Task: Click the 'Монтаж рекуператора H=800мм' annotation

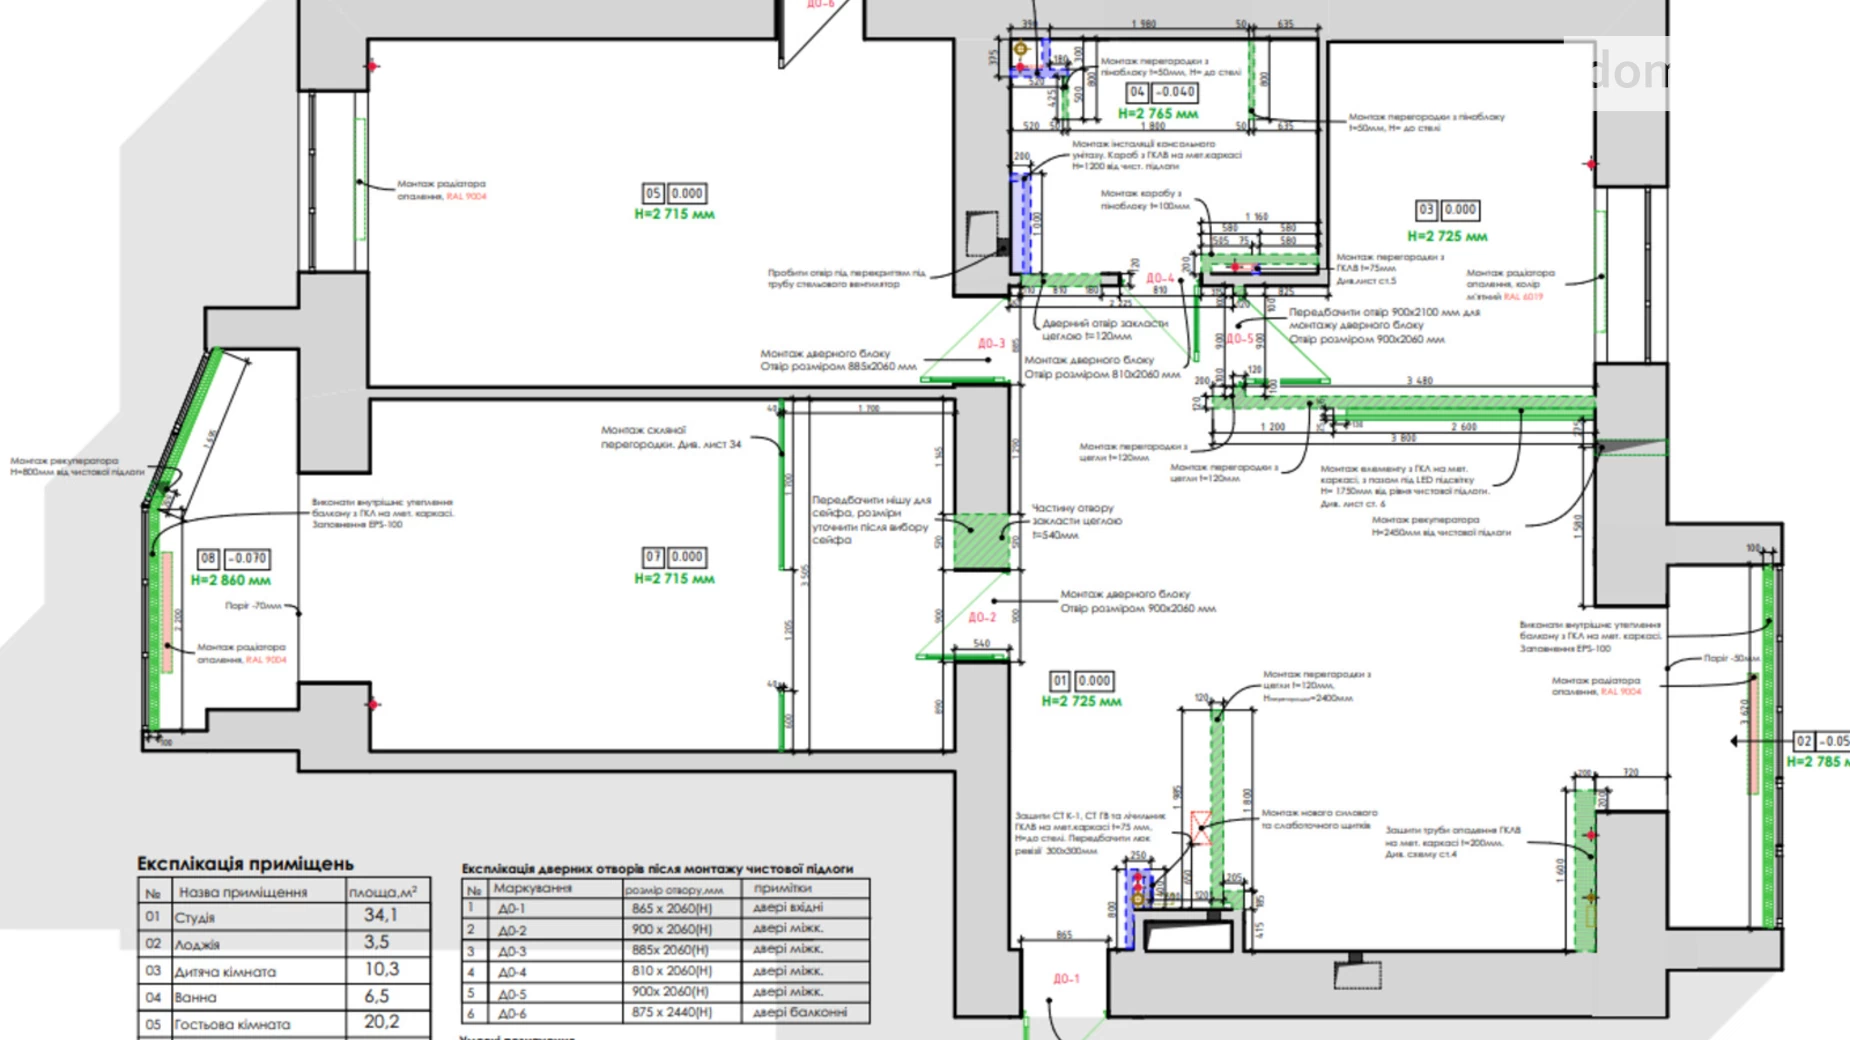Action: pyautogui.click(x=77, y=466)
